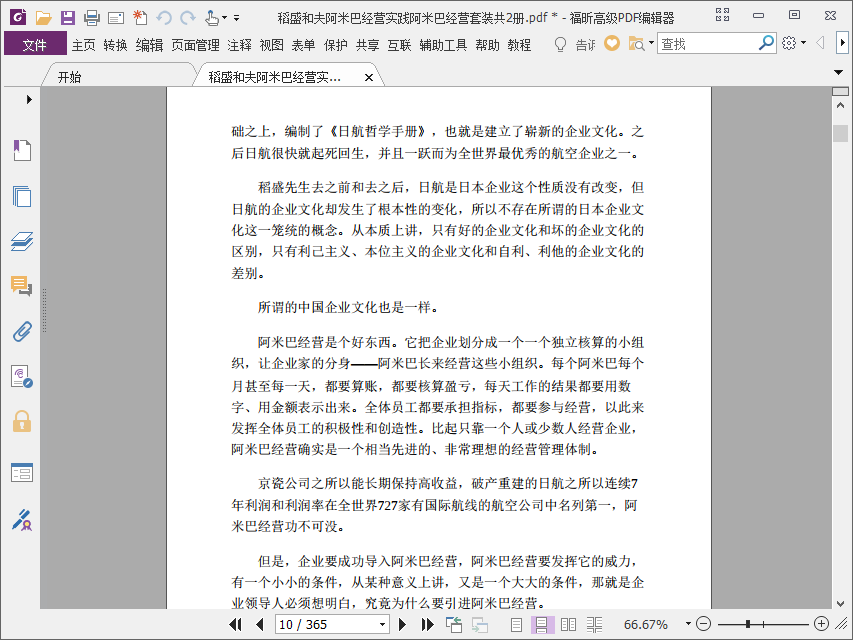Switch to continuous facing view
The height and width of the screenshot is (640, 853).
point(594,625)
